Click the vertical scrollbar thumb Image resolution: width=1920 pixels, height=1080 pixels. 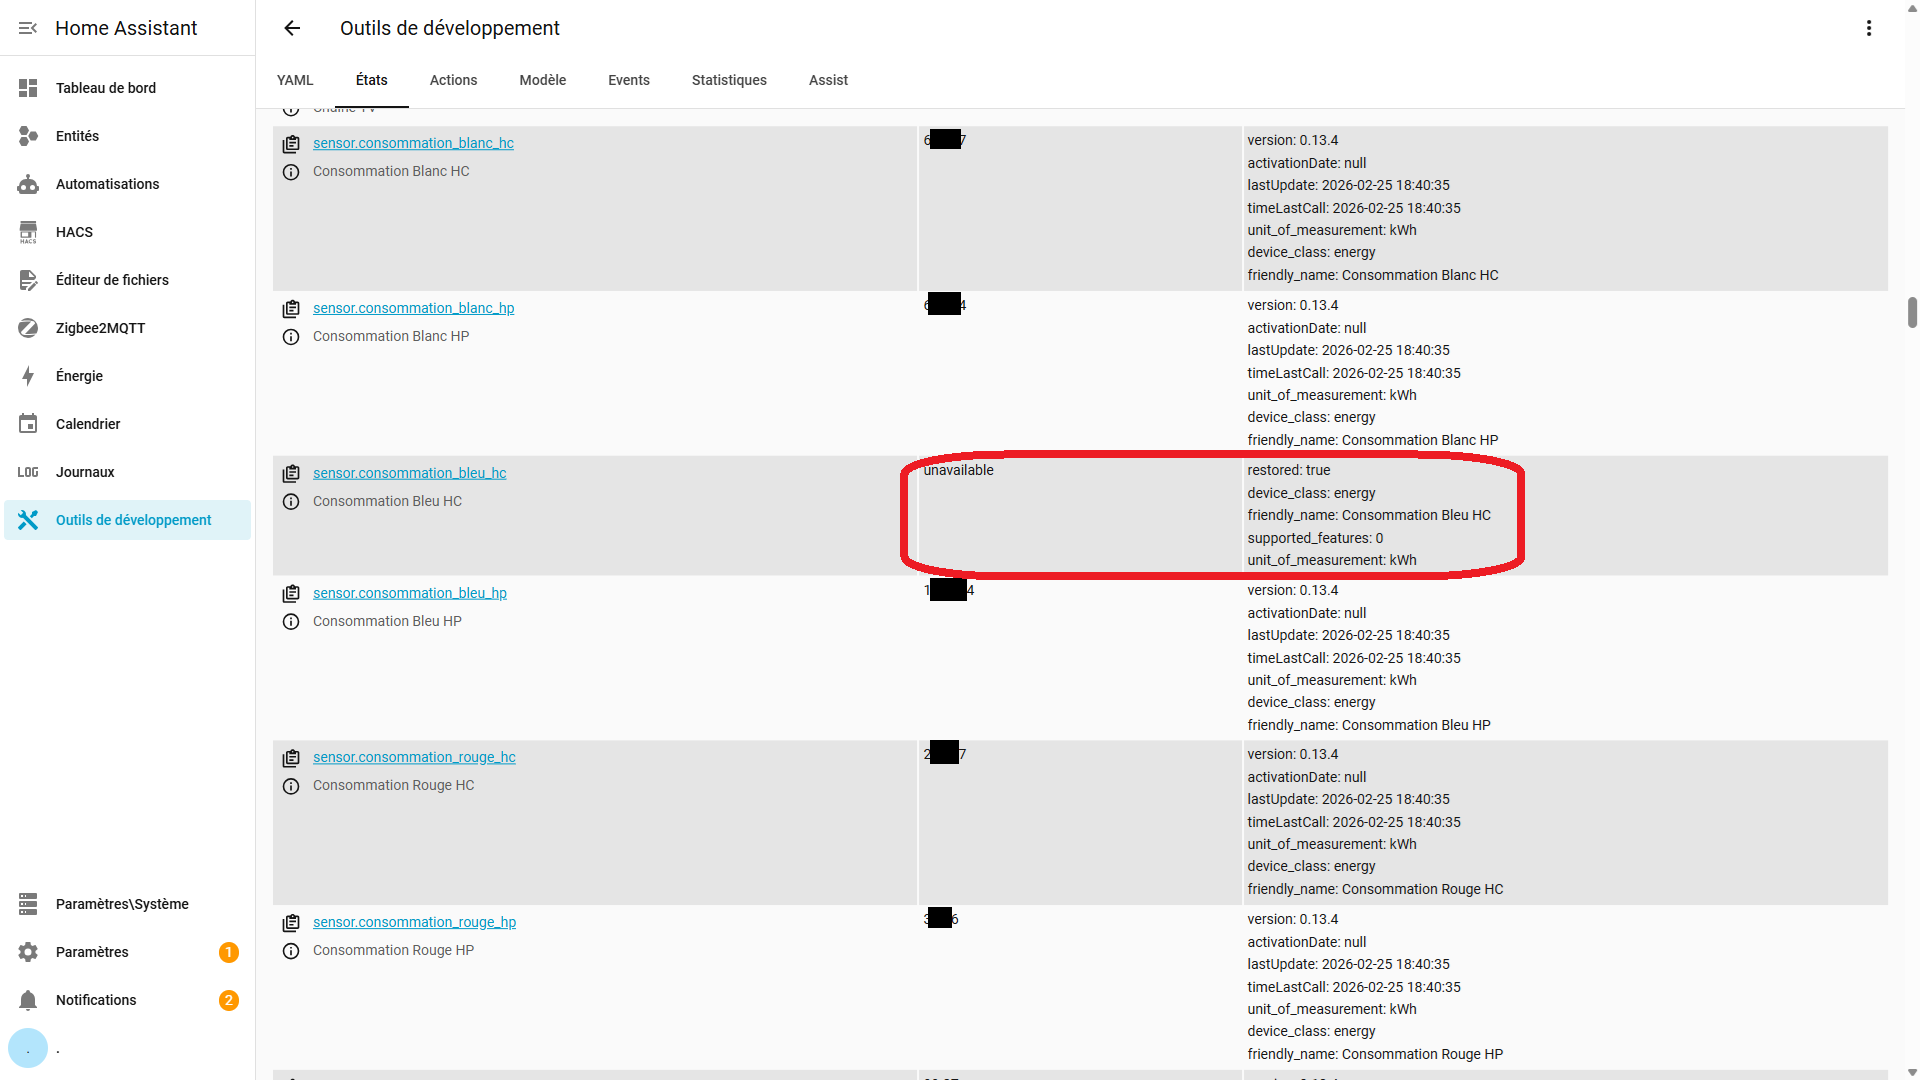1912,312
